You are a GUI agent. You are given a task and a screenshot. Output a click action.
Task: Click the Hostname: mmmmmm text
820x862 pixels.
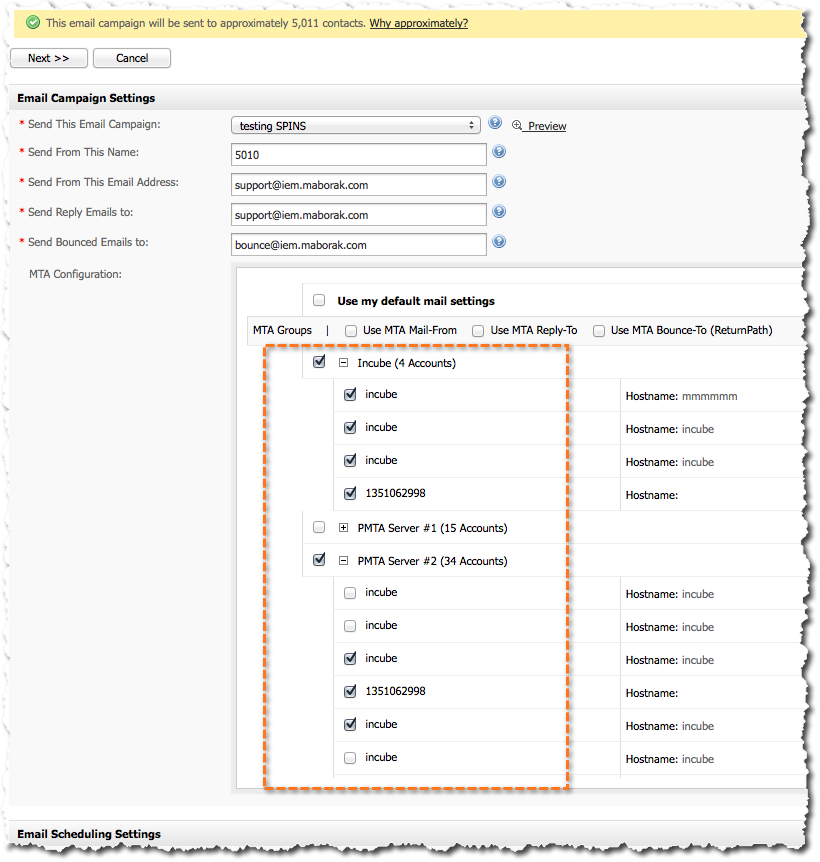682,396
